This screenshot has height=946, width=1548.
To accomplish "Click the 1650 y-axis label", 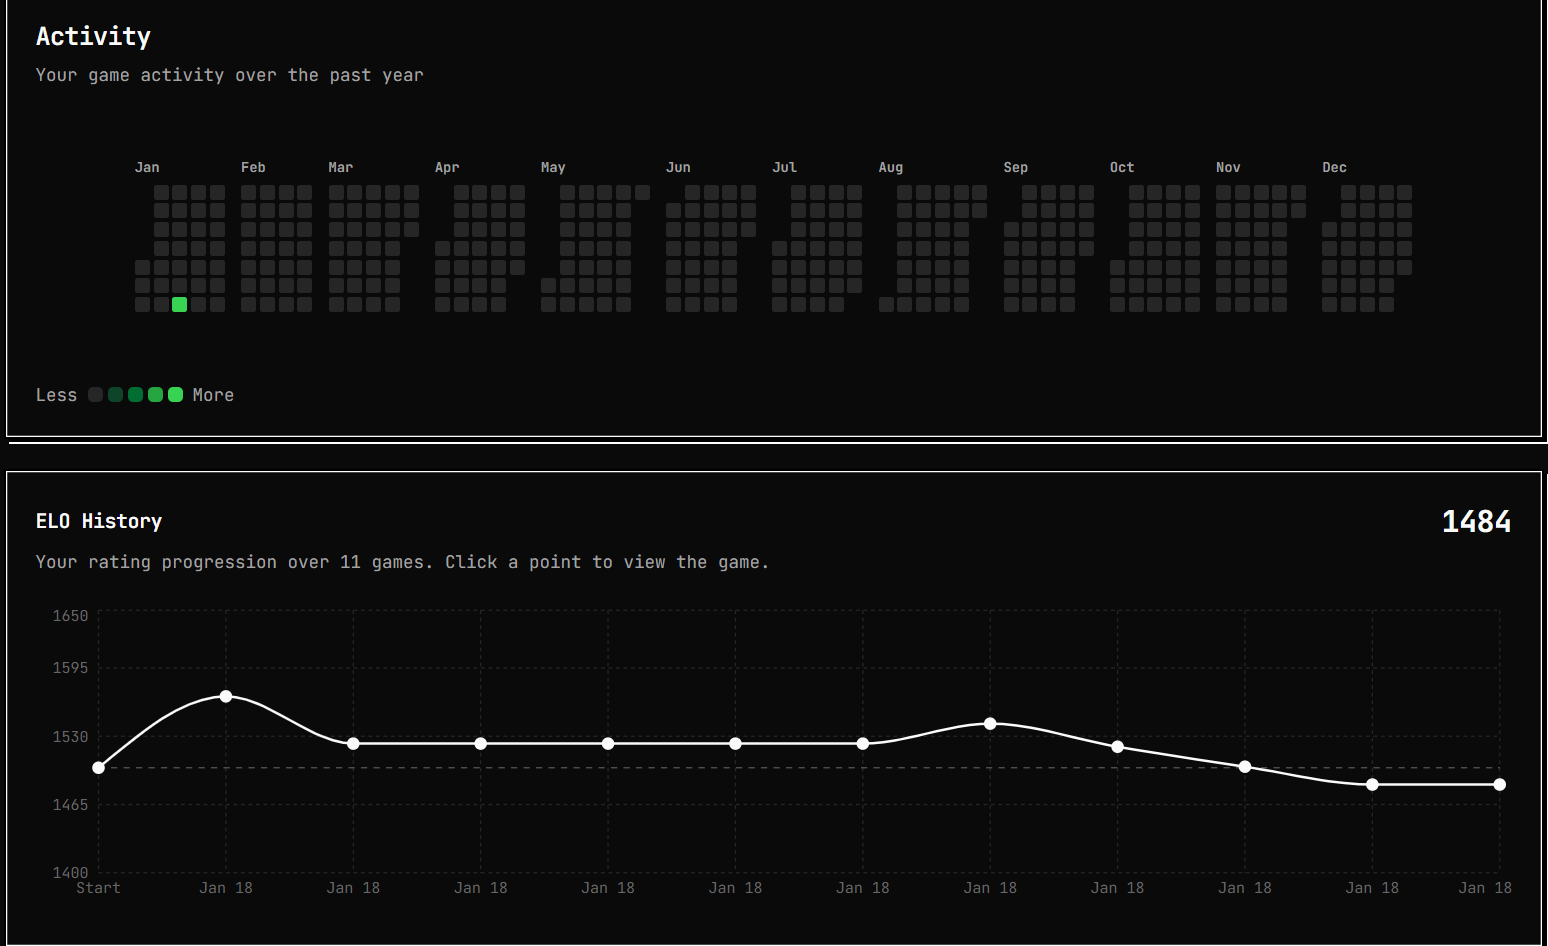I will pyautogui.click(x=70, y=616).
